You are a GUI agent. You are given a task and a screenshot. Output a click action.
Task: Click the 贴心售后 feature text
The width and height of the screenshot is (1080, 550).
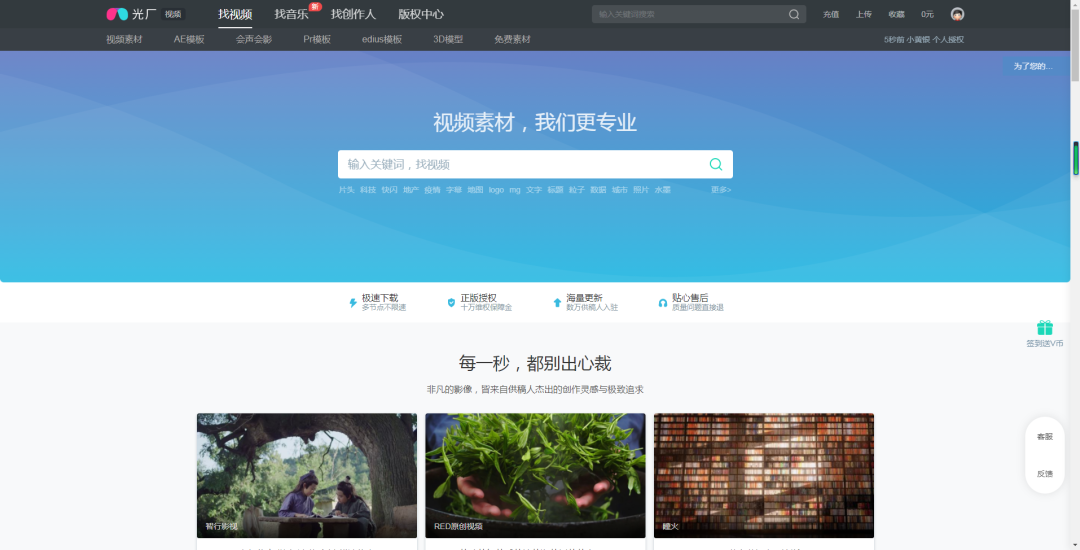[689, 298]
